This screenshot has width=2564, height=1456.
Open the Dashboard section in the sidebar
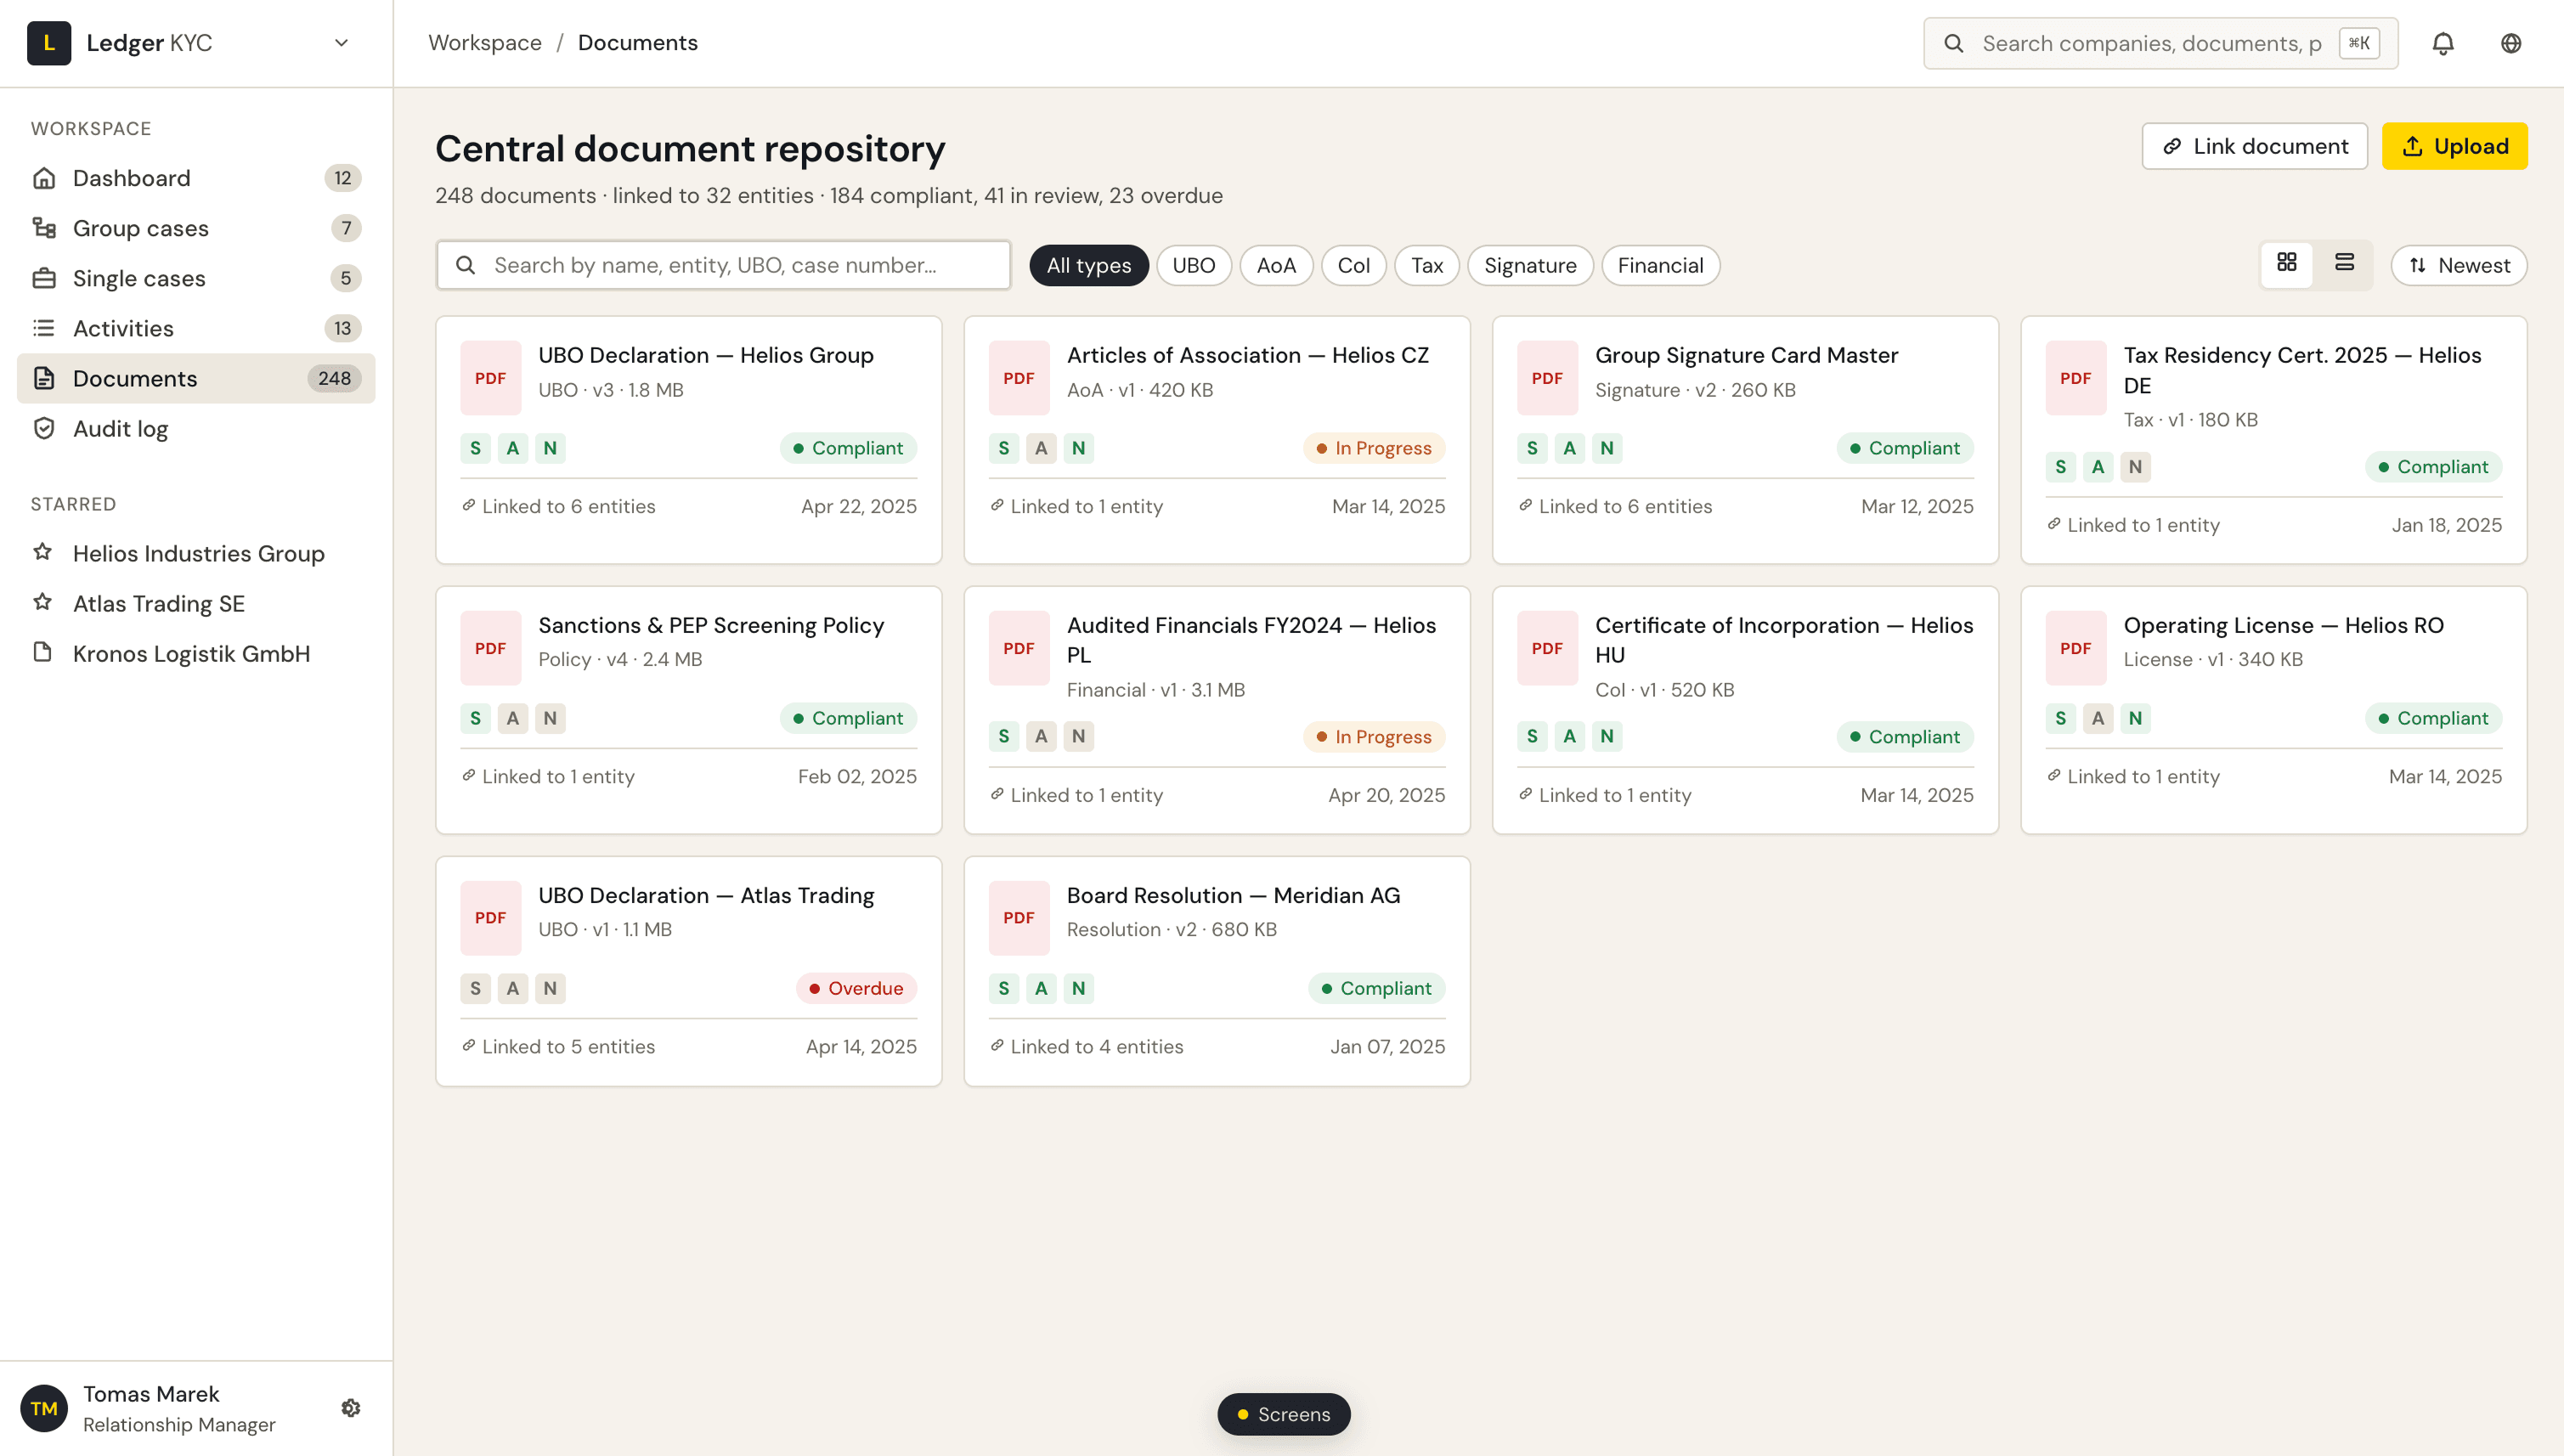pos(131,177)
